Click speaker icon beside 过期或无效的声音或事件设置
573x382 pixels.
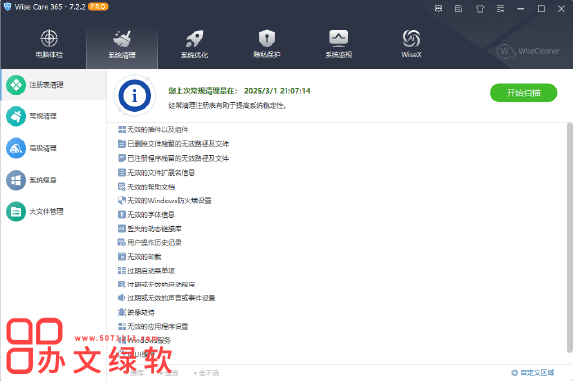(x=122, y=298)
